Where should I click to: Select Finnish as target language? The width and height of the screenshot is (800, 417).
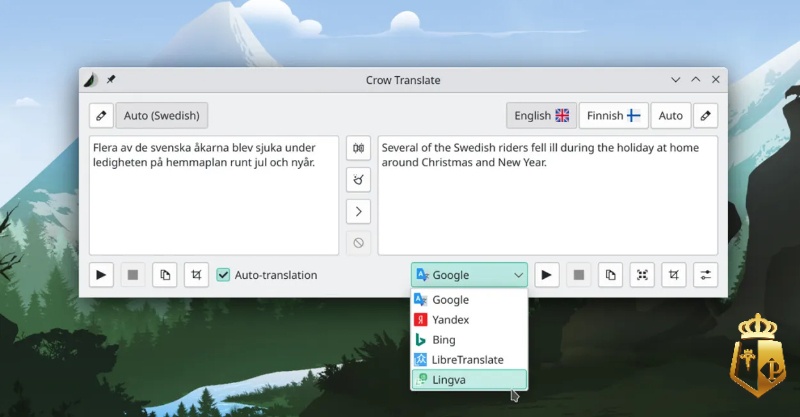coord(614,115)
